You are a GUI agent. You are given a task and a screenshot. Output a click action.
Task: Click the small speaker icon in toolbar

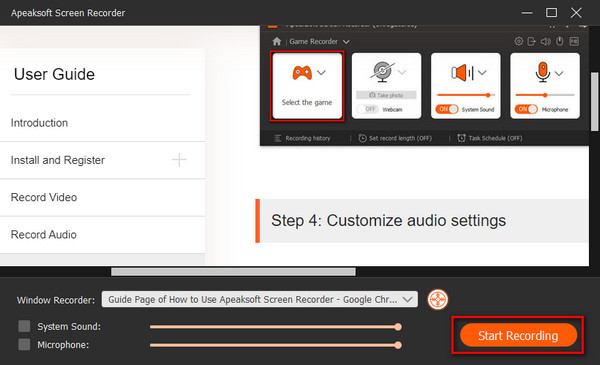click(545, 41)
